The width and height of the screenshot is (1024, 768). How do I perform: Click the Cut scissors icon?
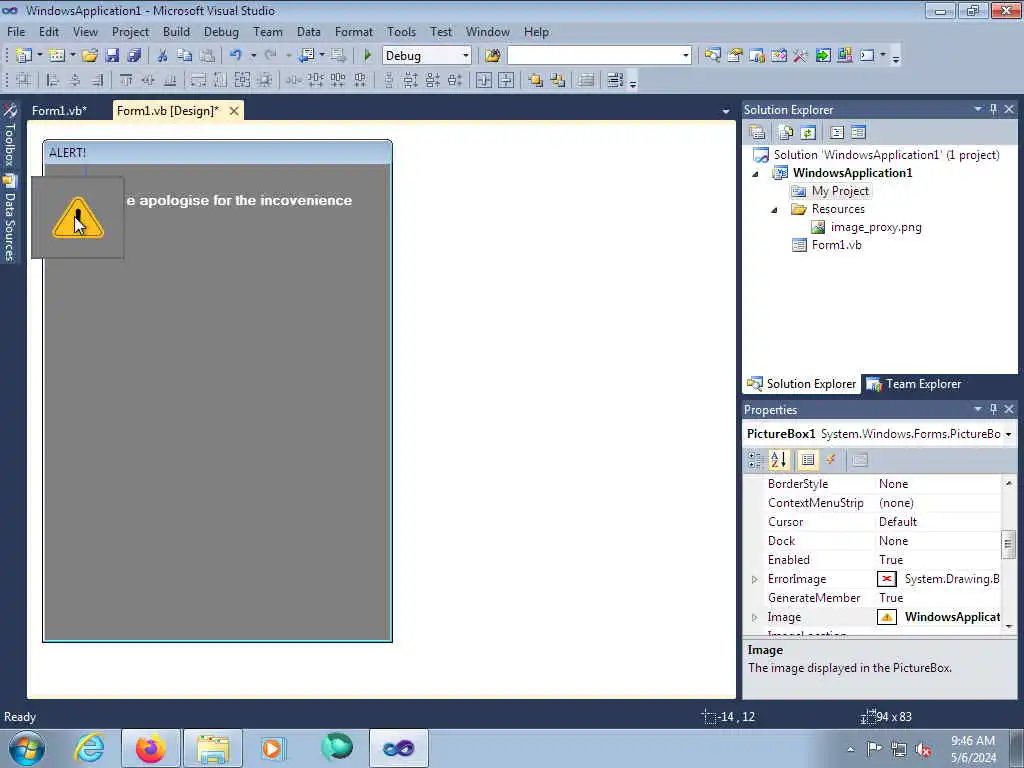coord(163,56)
